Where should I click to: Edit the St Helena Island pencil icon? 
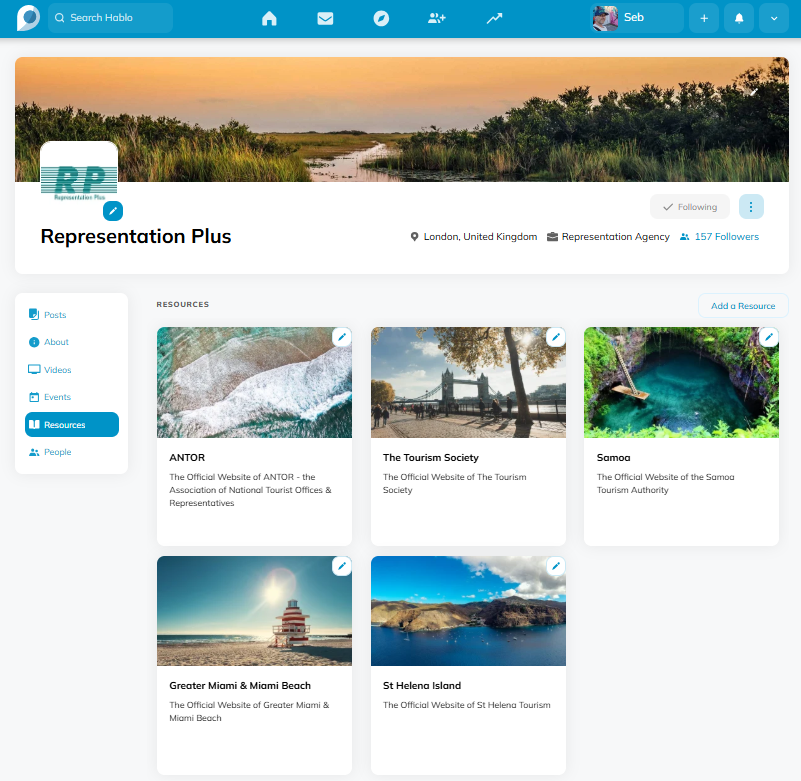[x=556, y=566]
